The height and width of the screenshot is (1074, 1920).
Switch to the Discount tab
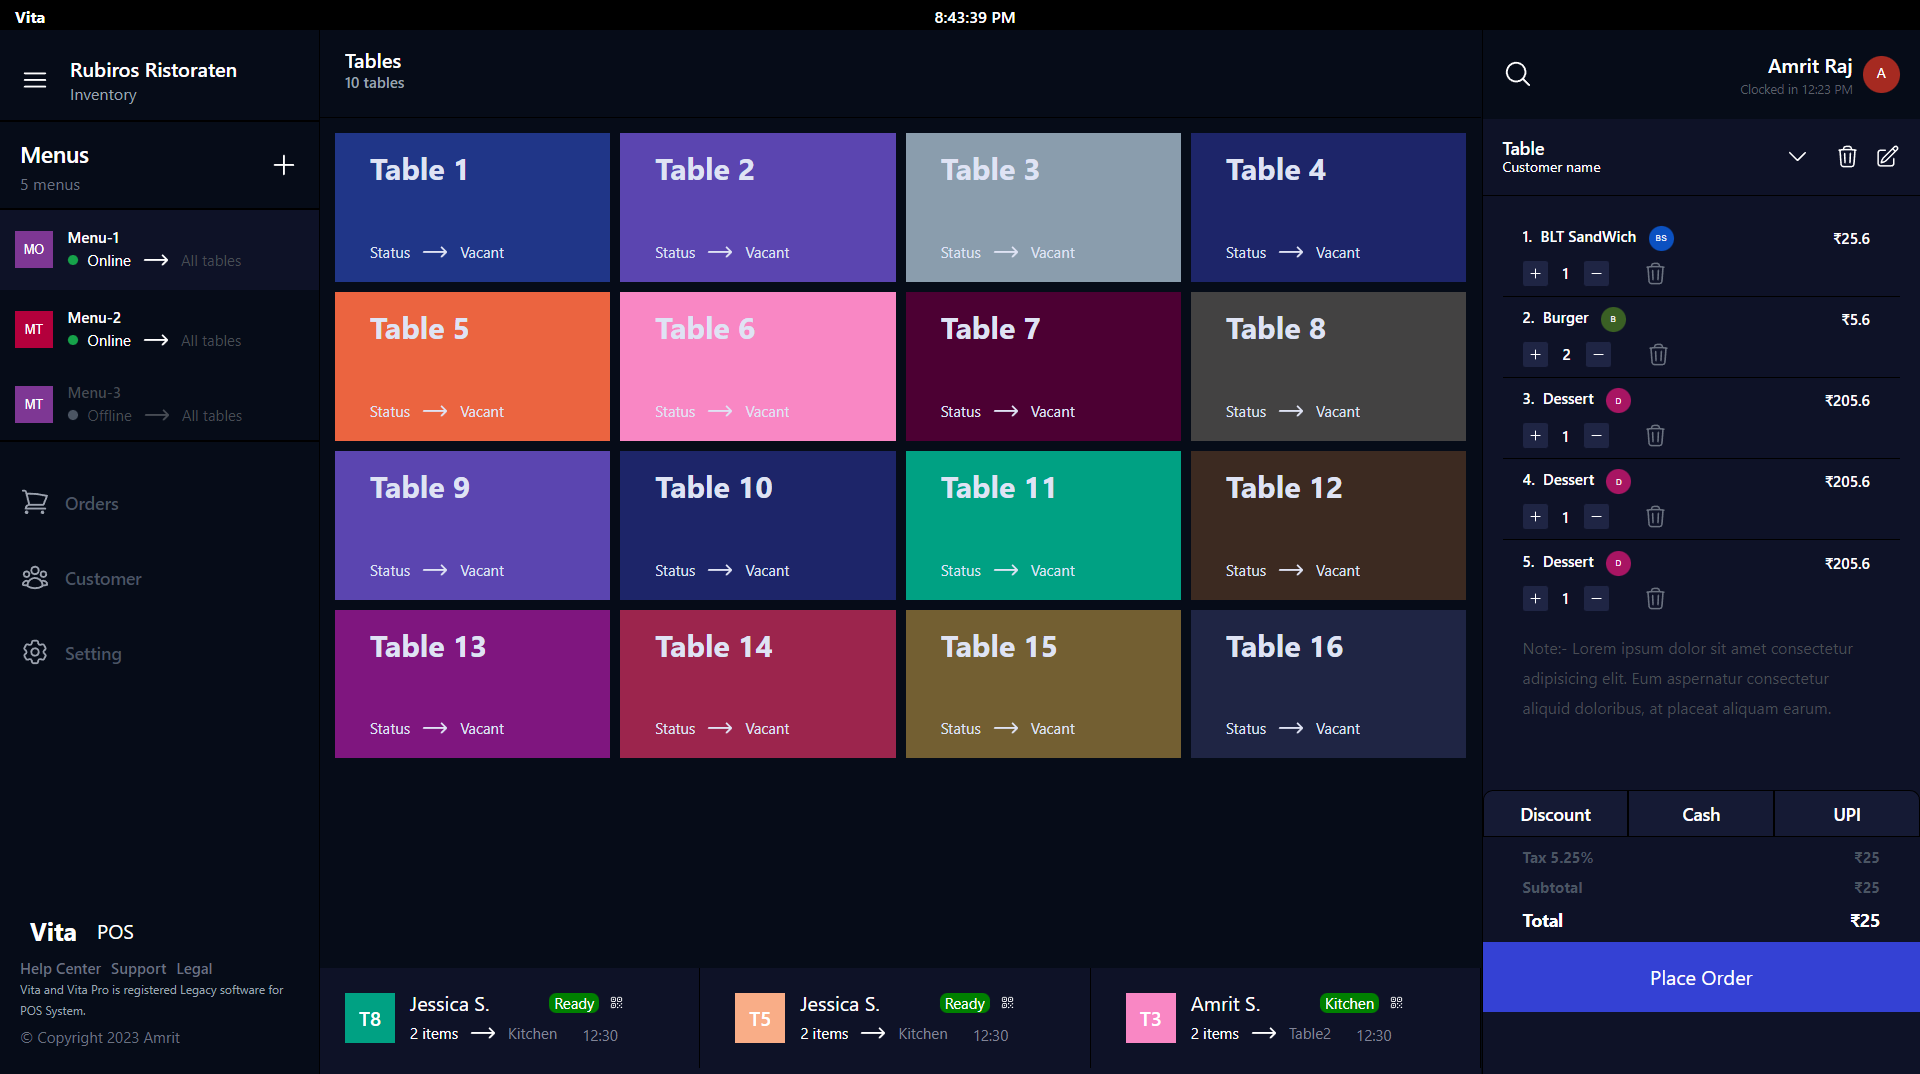pos(1555,814)
